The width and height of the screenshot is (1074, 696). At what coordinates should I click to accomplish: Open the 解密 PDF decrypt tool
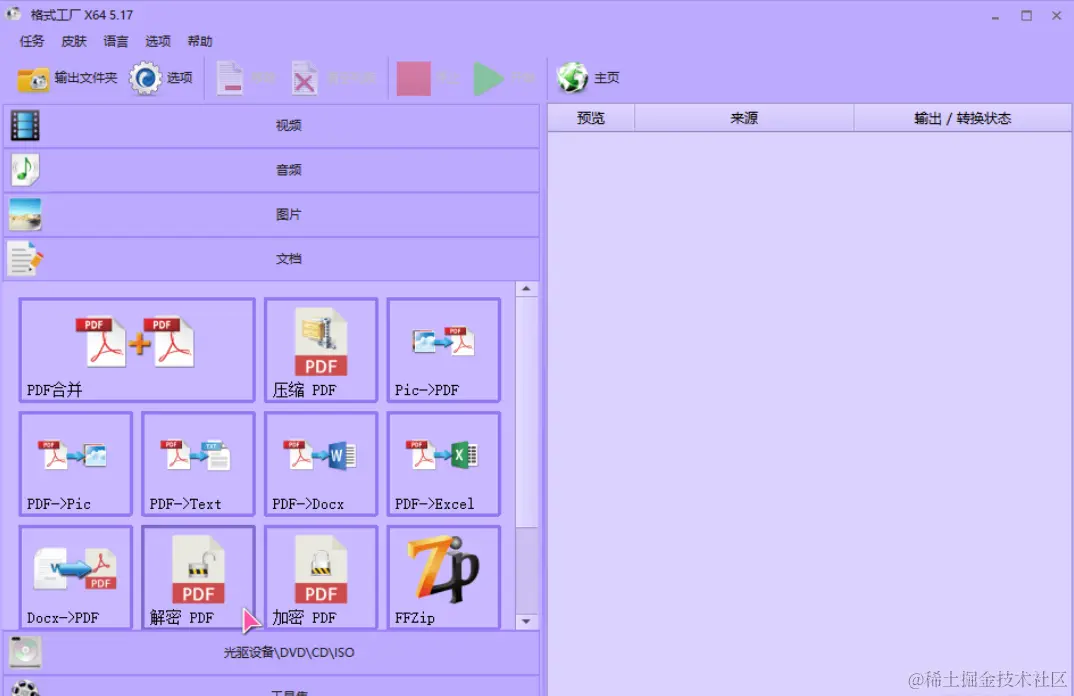coord(198,577)
